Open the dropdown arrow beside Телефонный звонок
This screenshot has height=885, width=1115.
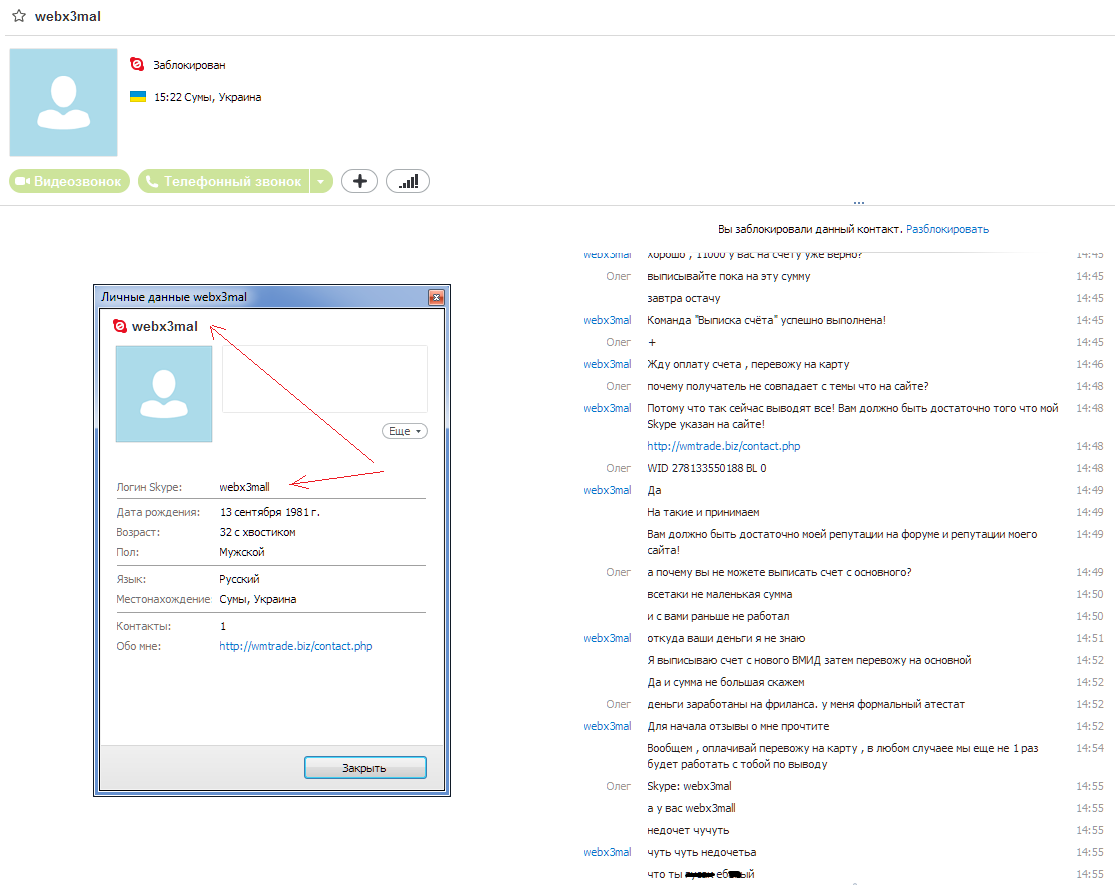(x=321, y=181)
